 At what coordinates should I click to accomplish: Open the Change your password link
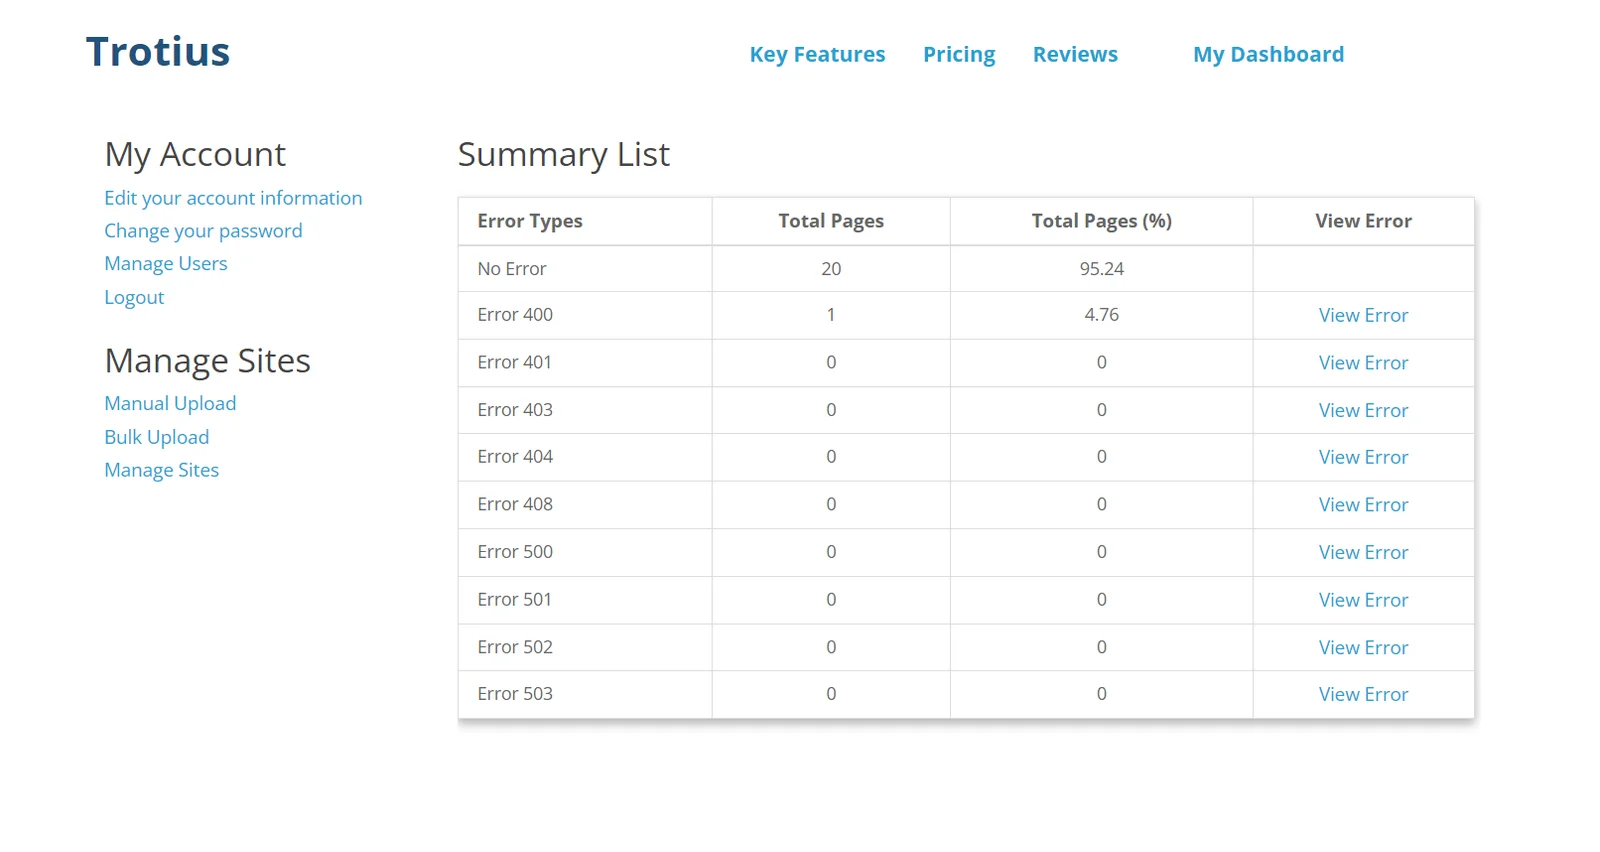(x=203, y=231)
